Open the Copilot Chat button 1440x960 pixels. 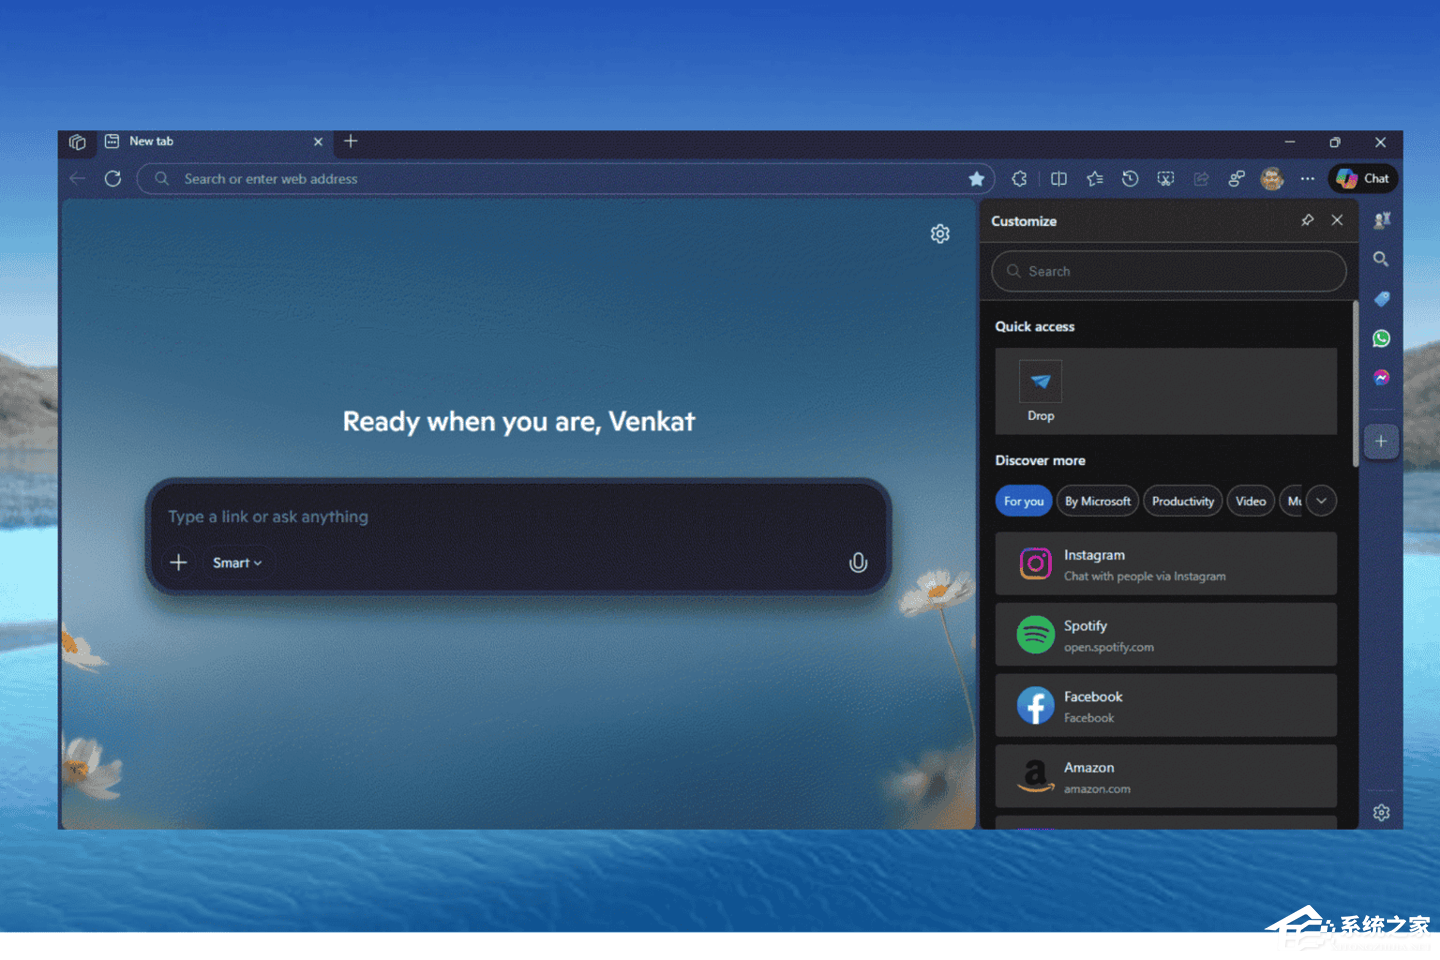(1363, 179)
